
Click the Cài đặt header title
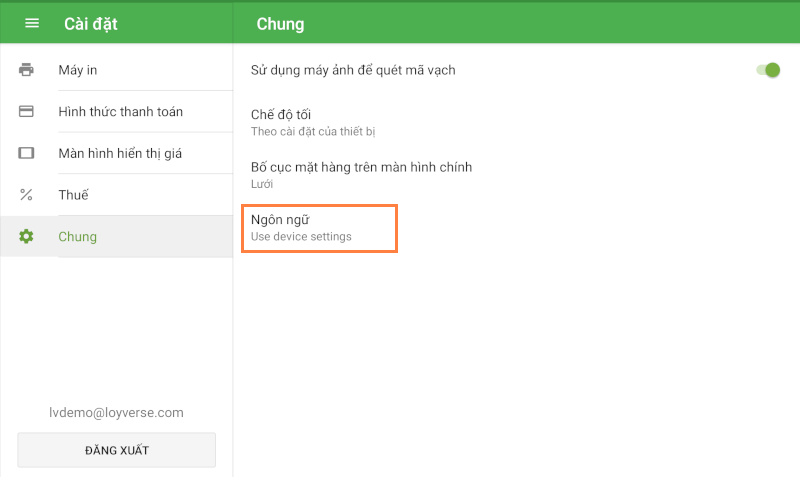[x=91, y=23]
